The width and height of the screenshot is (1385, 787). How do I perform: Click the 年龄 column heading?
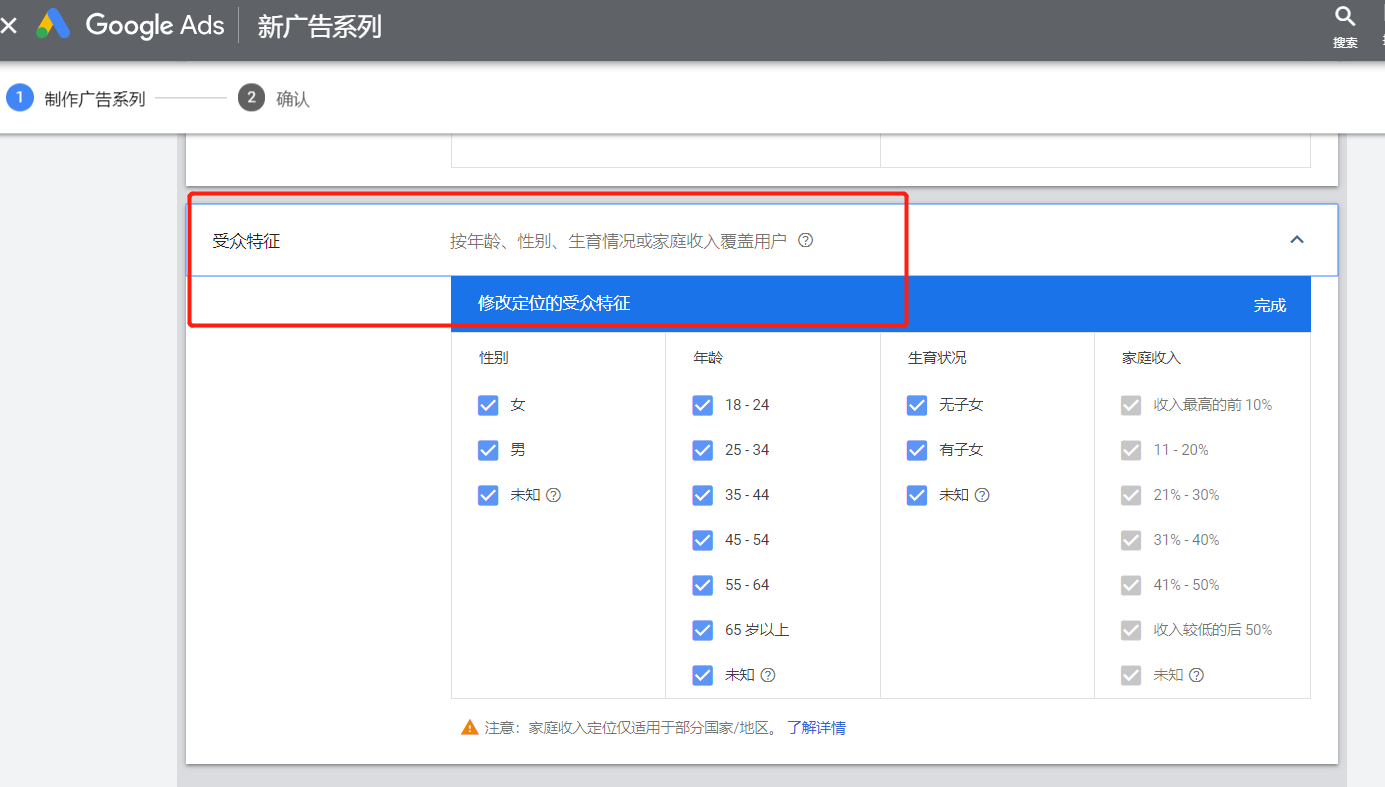tap(708, 357)
